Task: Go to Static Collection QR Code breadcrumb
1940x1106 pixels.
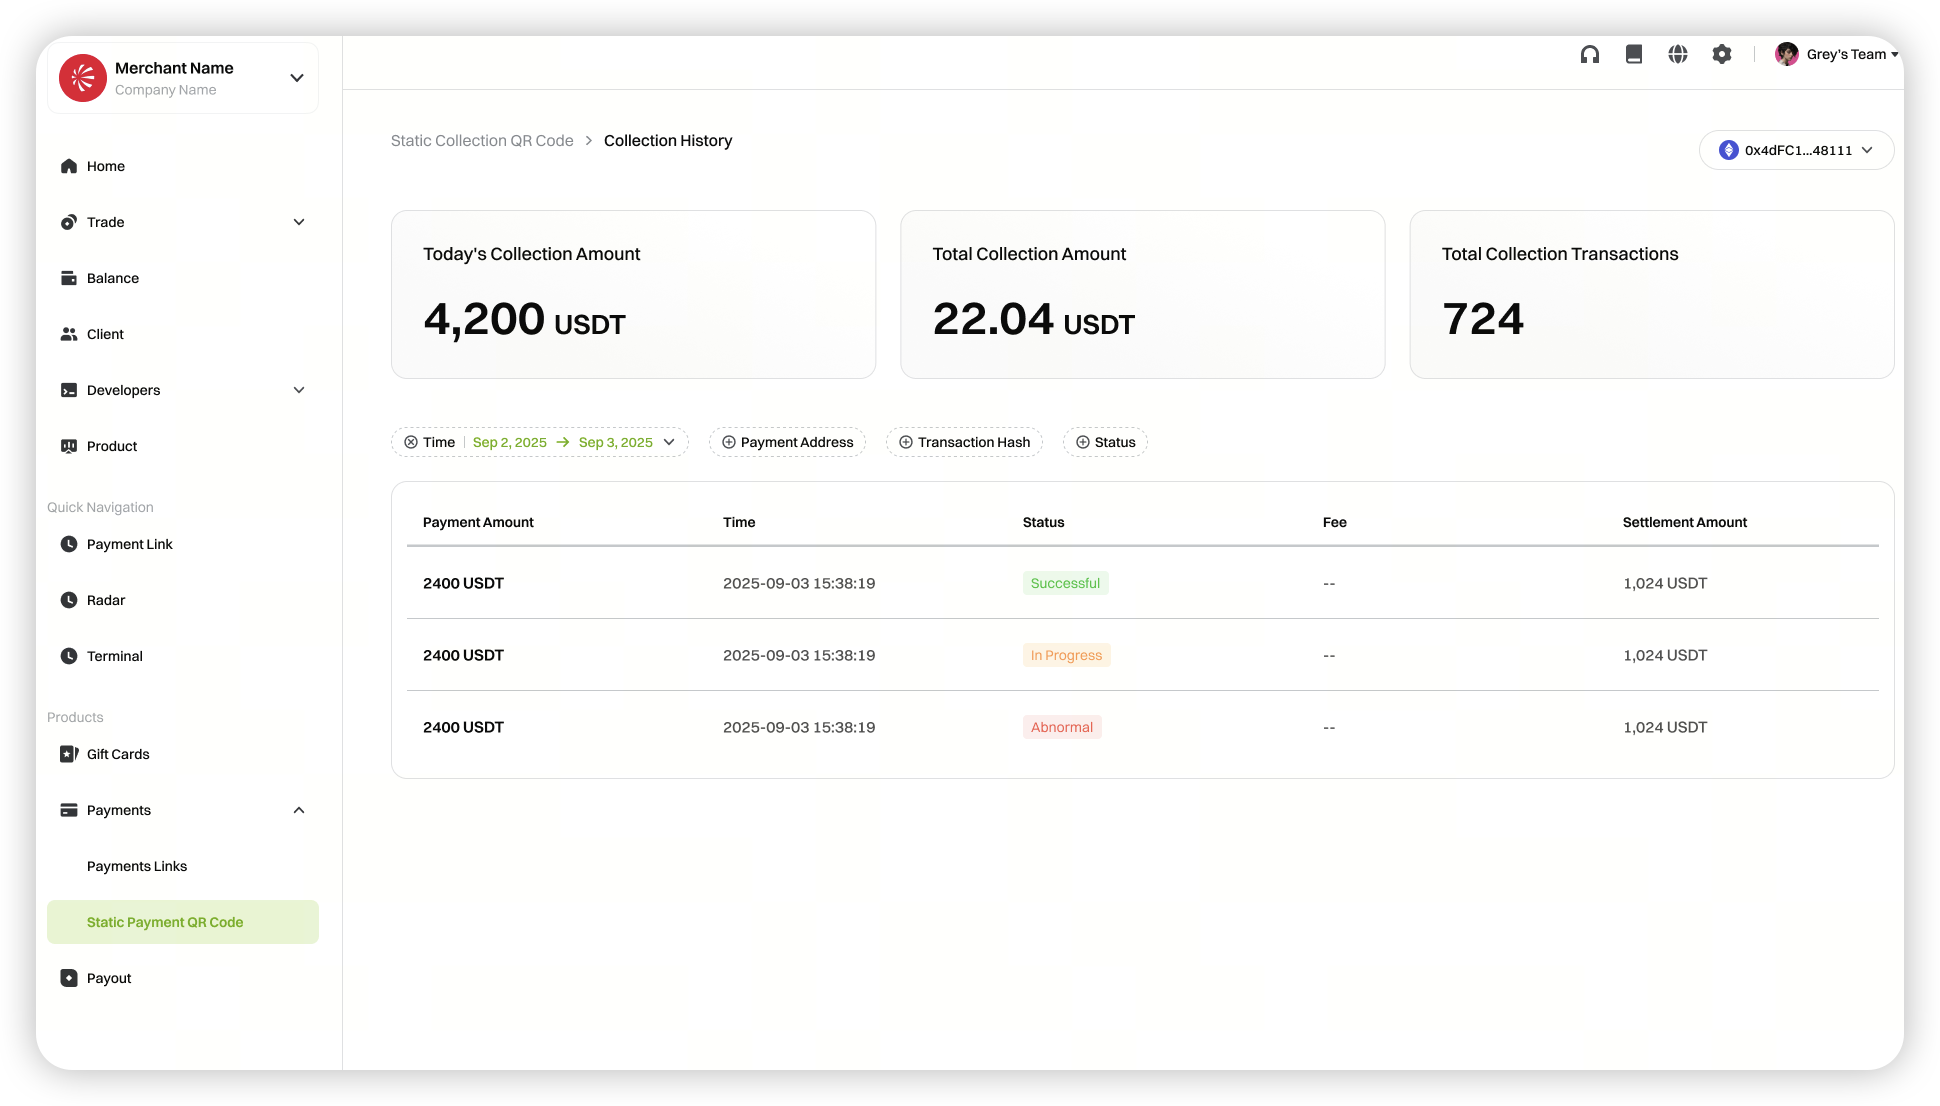Action: pos(482,141)
